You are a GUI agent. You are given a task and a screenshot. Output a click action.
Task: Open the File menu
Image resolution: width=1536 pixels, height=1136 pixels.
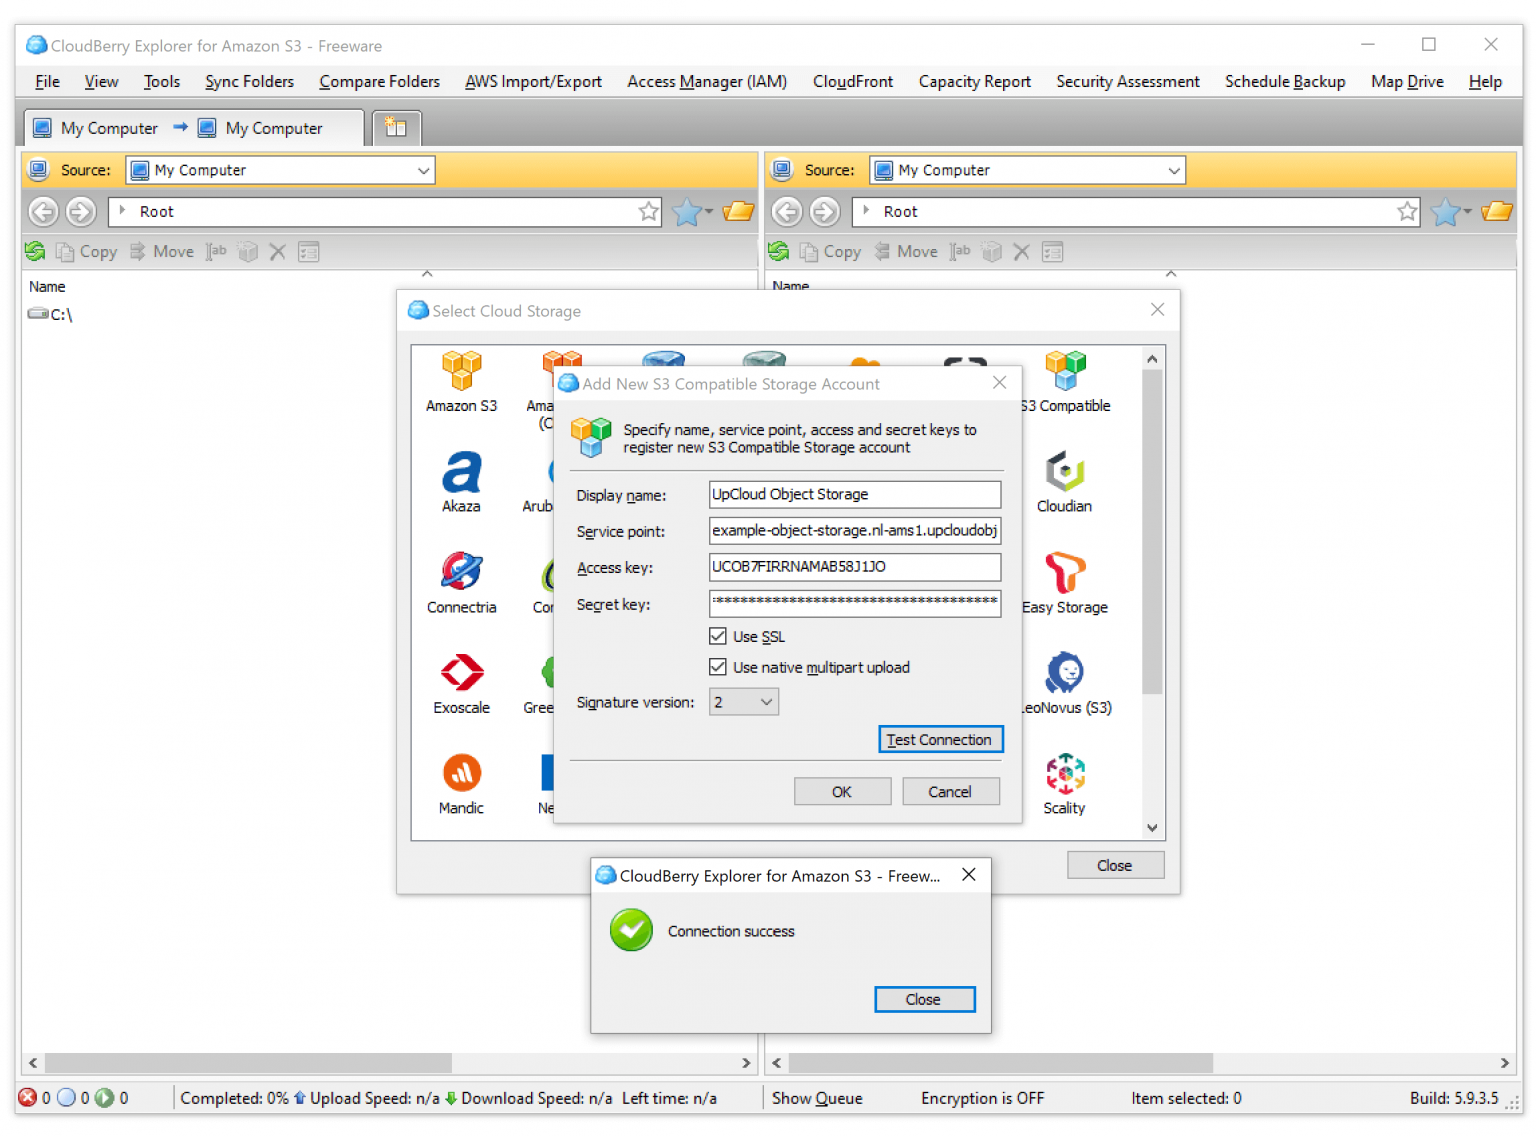point(47,81)
